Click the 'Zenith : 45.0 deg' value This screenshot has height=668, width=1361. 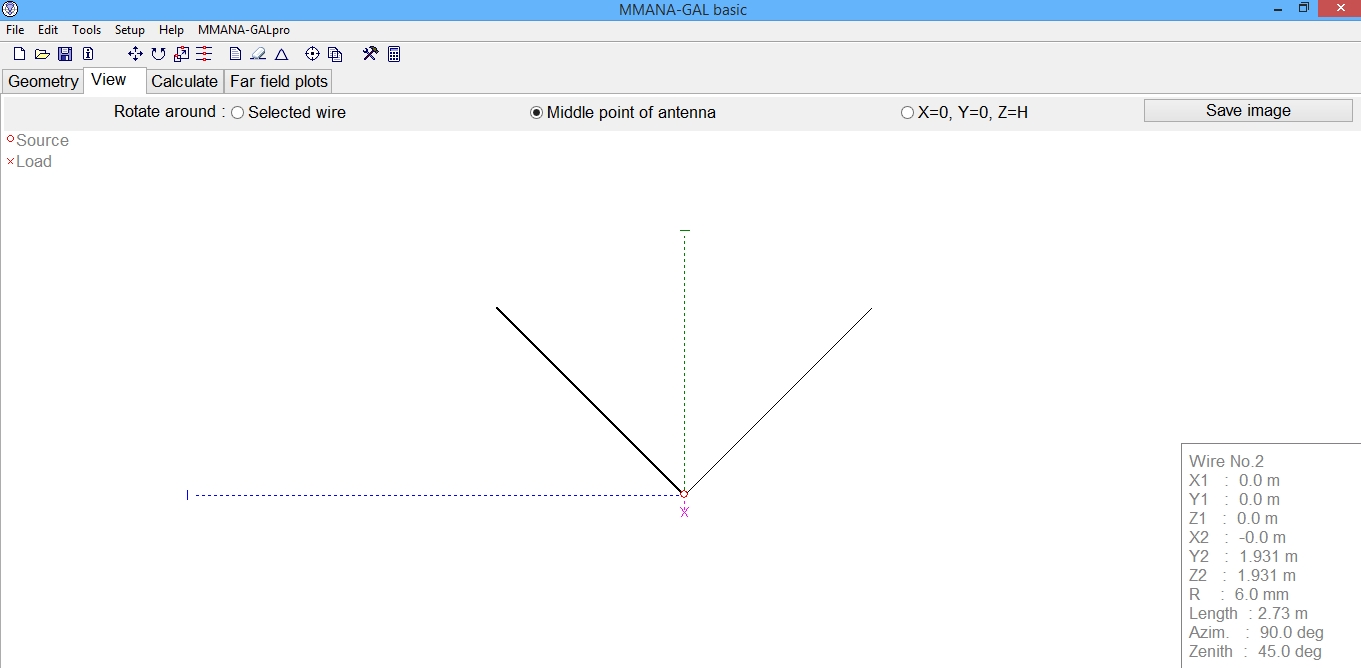pos(1255,651)
